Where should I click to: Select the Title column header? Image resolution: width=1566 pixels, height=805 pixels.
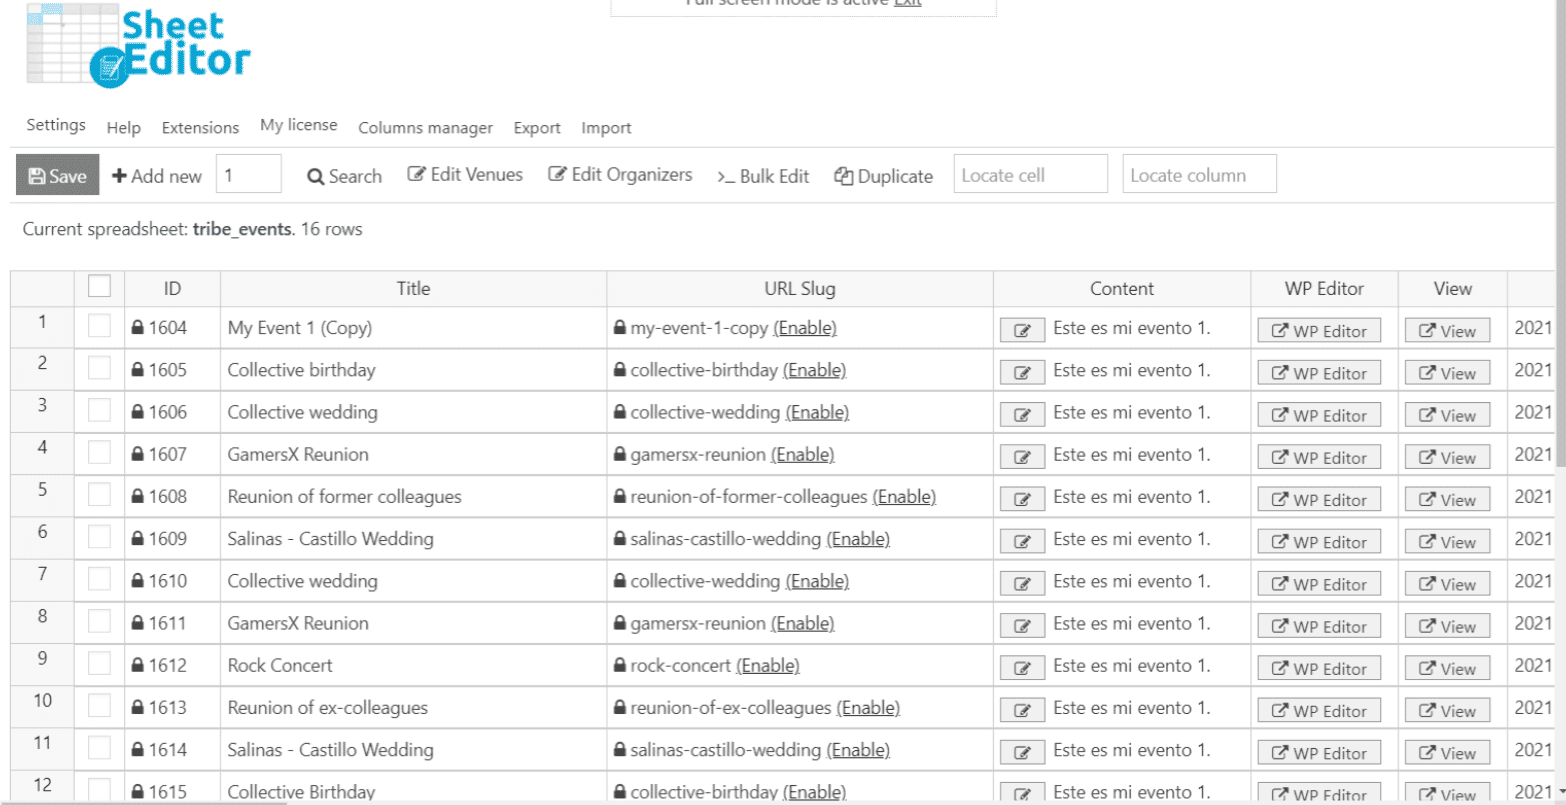(x=413, y=288)
